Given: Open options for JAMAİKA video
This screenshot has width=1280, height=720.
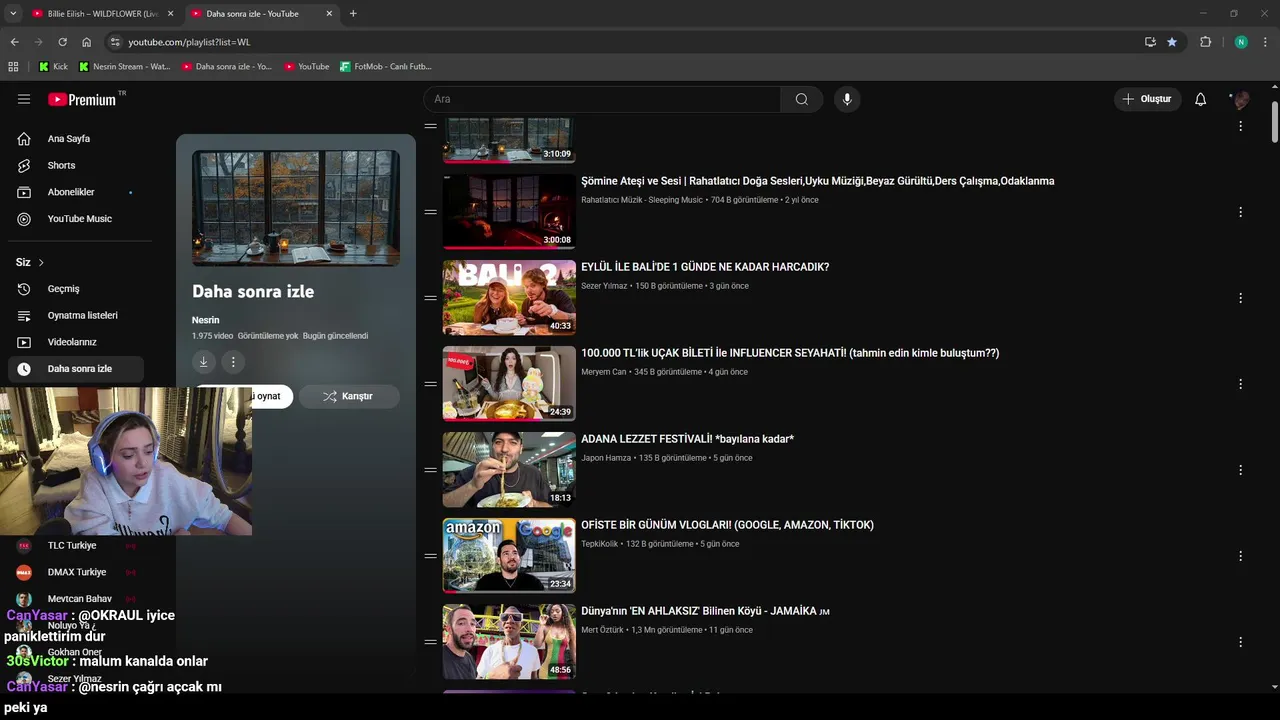Looking at the screenshot, I should coord(1240,642).
